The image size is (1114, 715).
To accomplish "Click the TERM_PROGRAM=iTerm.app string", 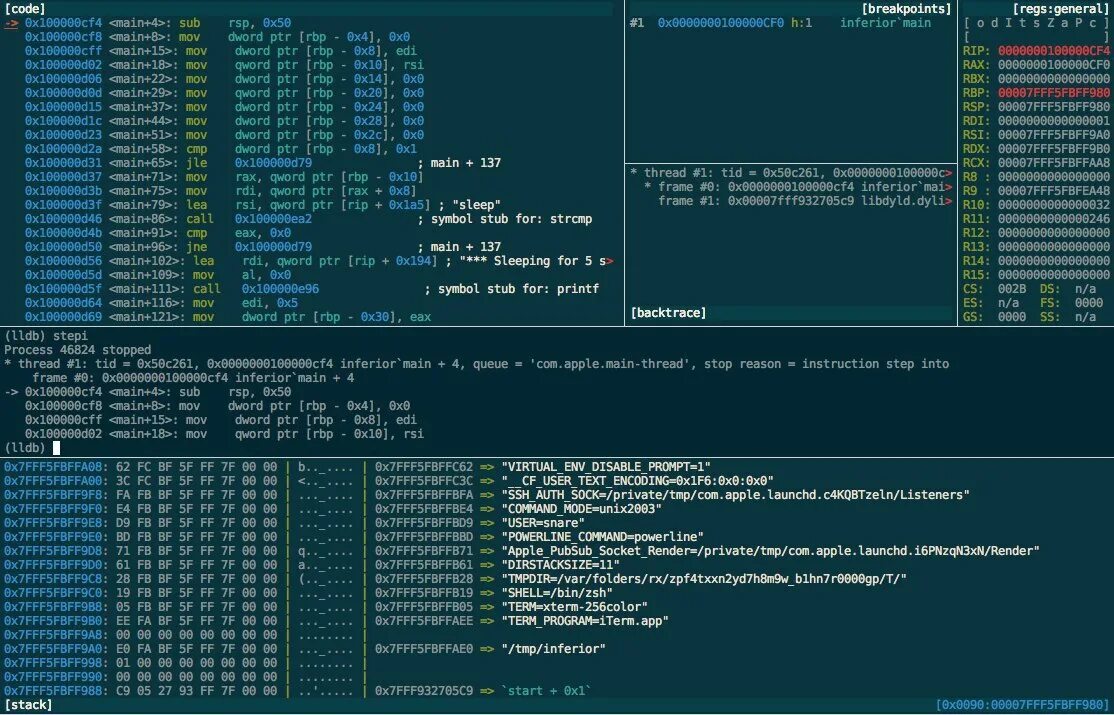I will pos(585,620).
